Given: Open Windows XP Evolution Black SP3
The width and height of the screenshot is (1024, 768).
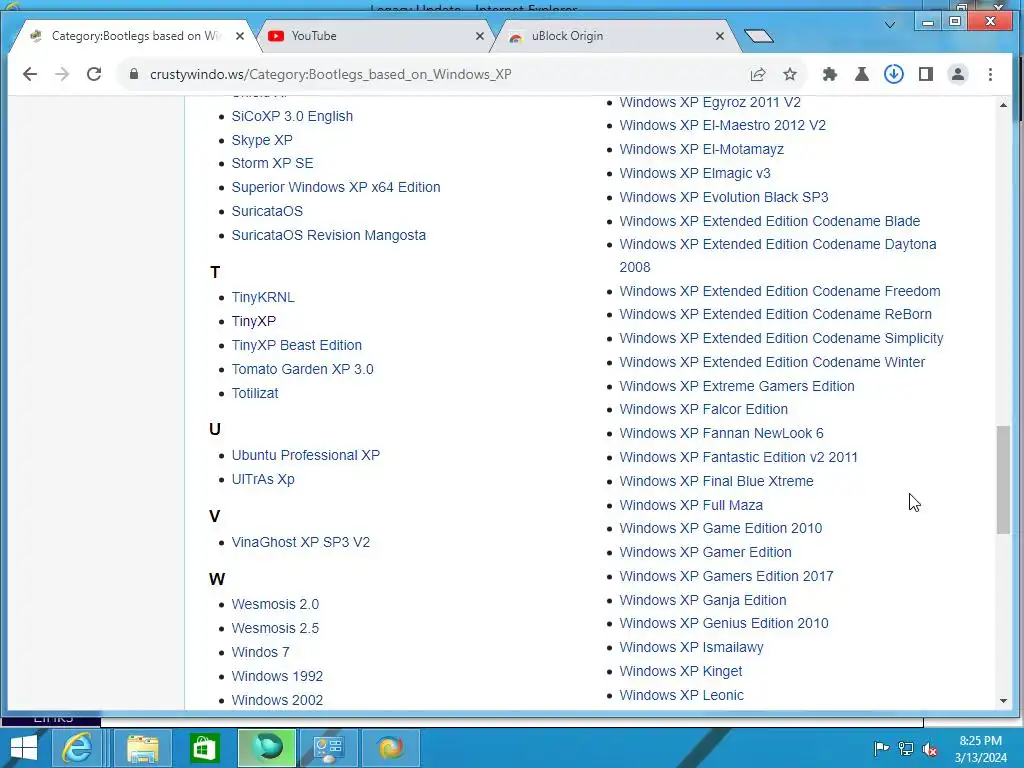Looking at the screenshot, I should coord(724,197).
